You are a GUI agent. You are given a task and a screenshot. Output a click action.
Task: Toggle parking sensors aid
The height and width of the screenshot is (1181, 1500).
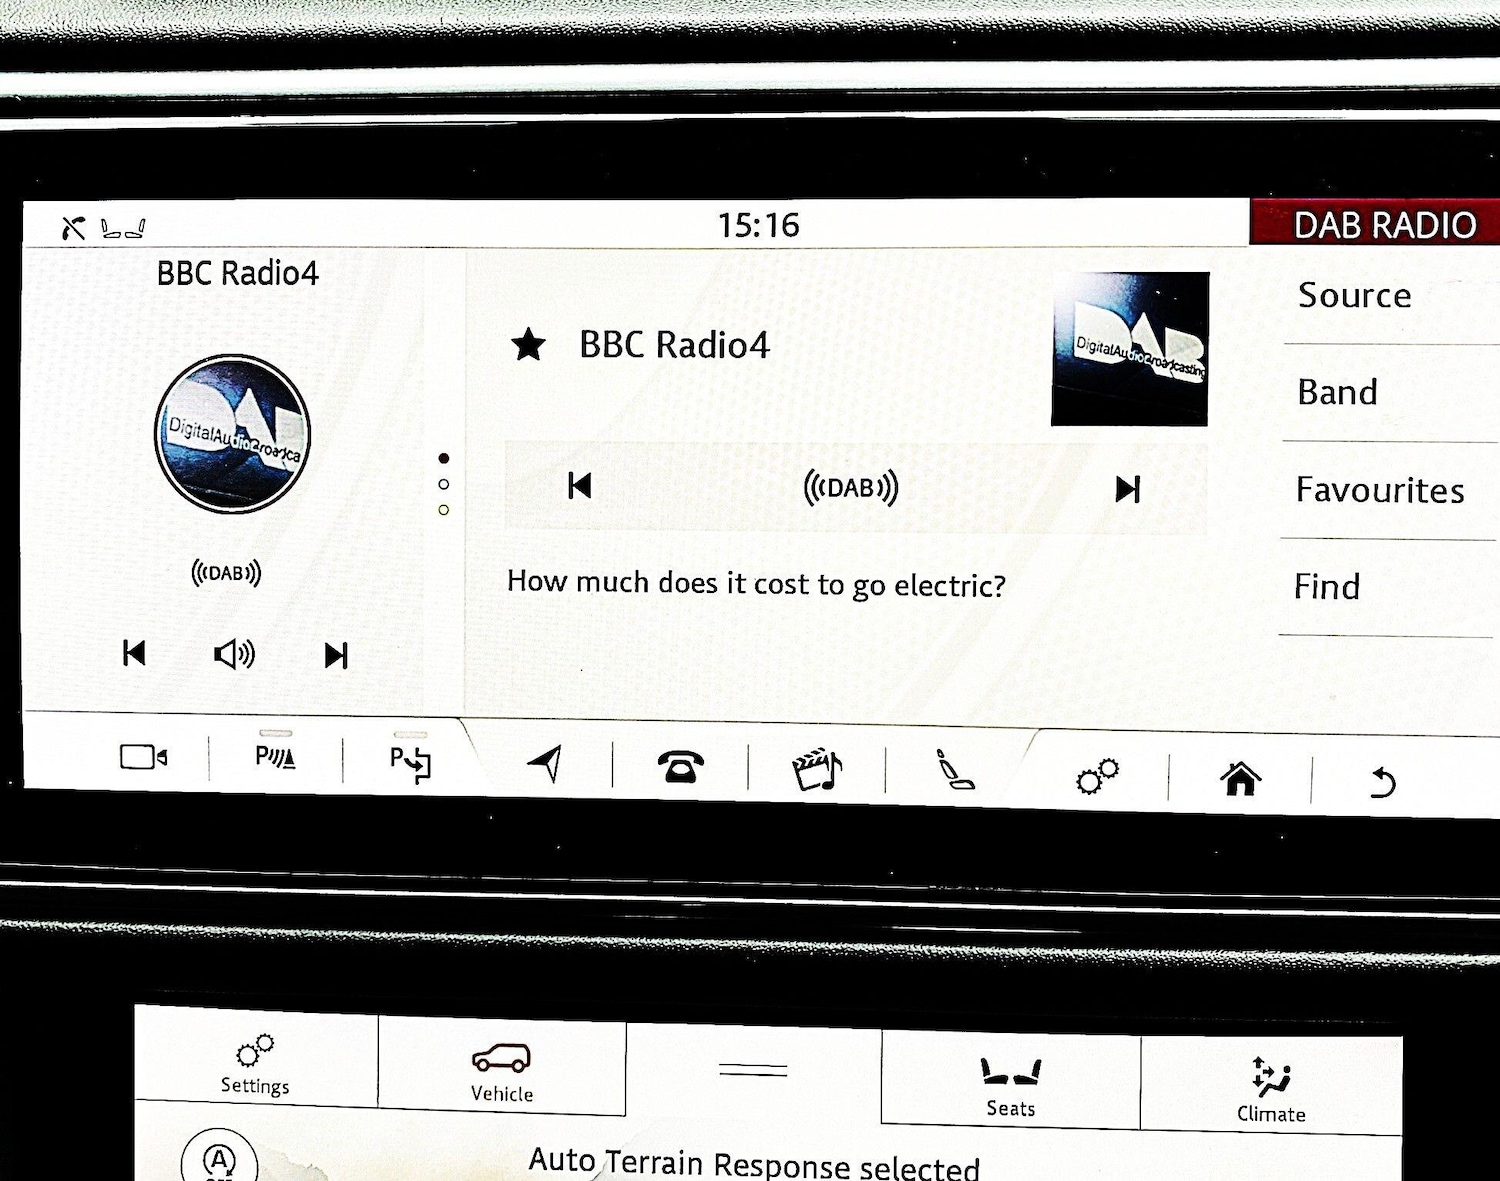point(275,757)
